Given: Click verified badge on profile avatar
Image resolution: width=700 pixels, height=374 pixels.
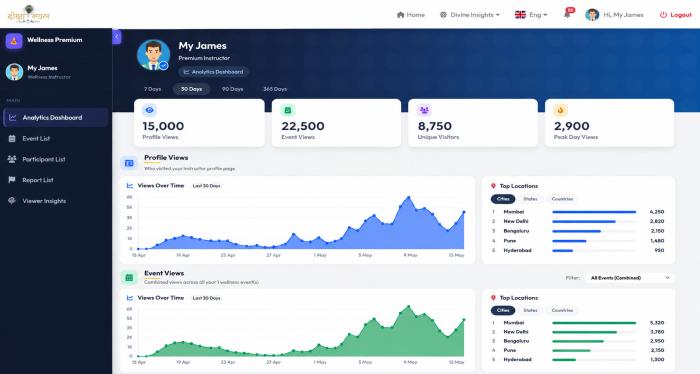Looking at the screenshot, I should tap(164, 66).
